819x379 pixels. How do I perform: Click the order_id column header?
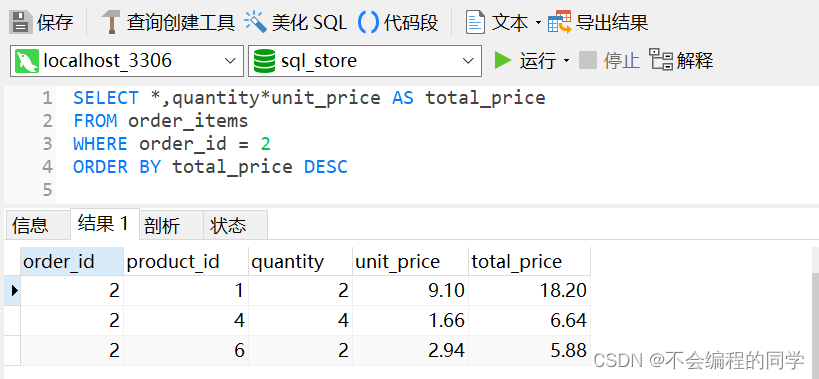pos(72,262)
